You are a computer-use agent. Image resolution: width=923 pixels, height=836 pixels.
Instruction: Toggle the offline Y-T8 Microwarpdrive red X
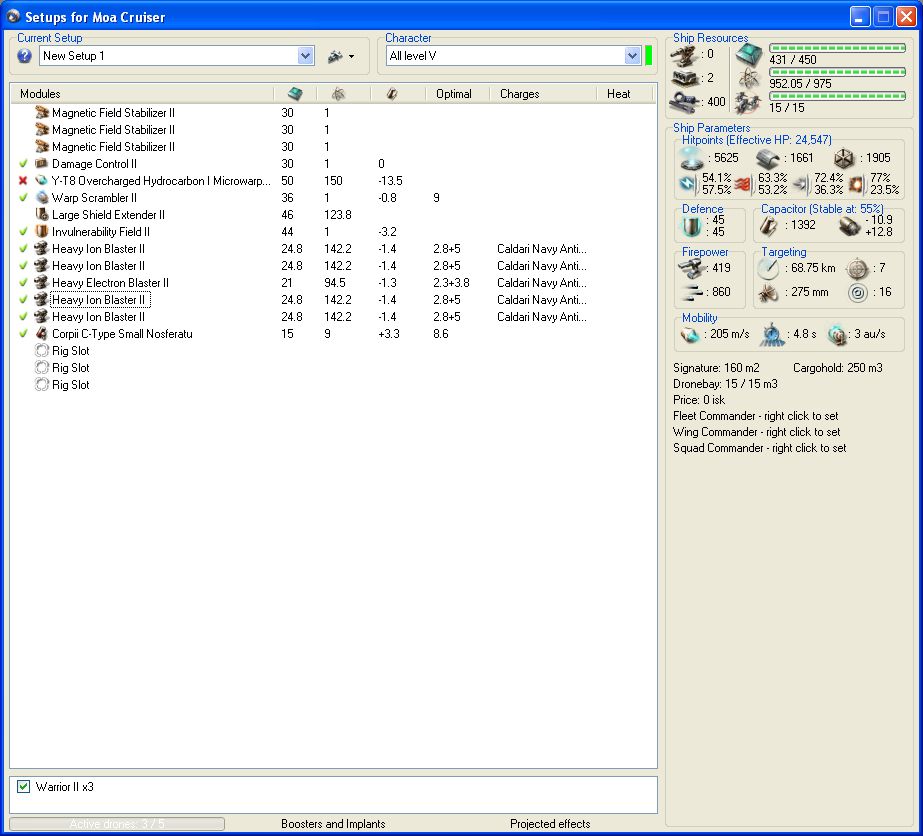click(23, 181)
